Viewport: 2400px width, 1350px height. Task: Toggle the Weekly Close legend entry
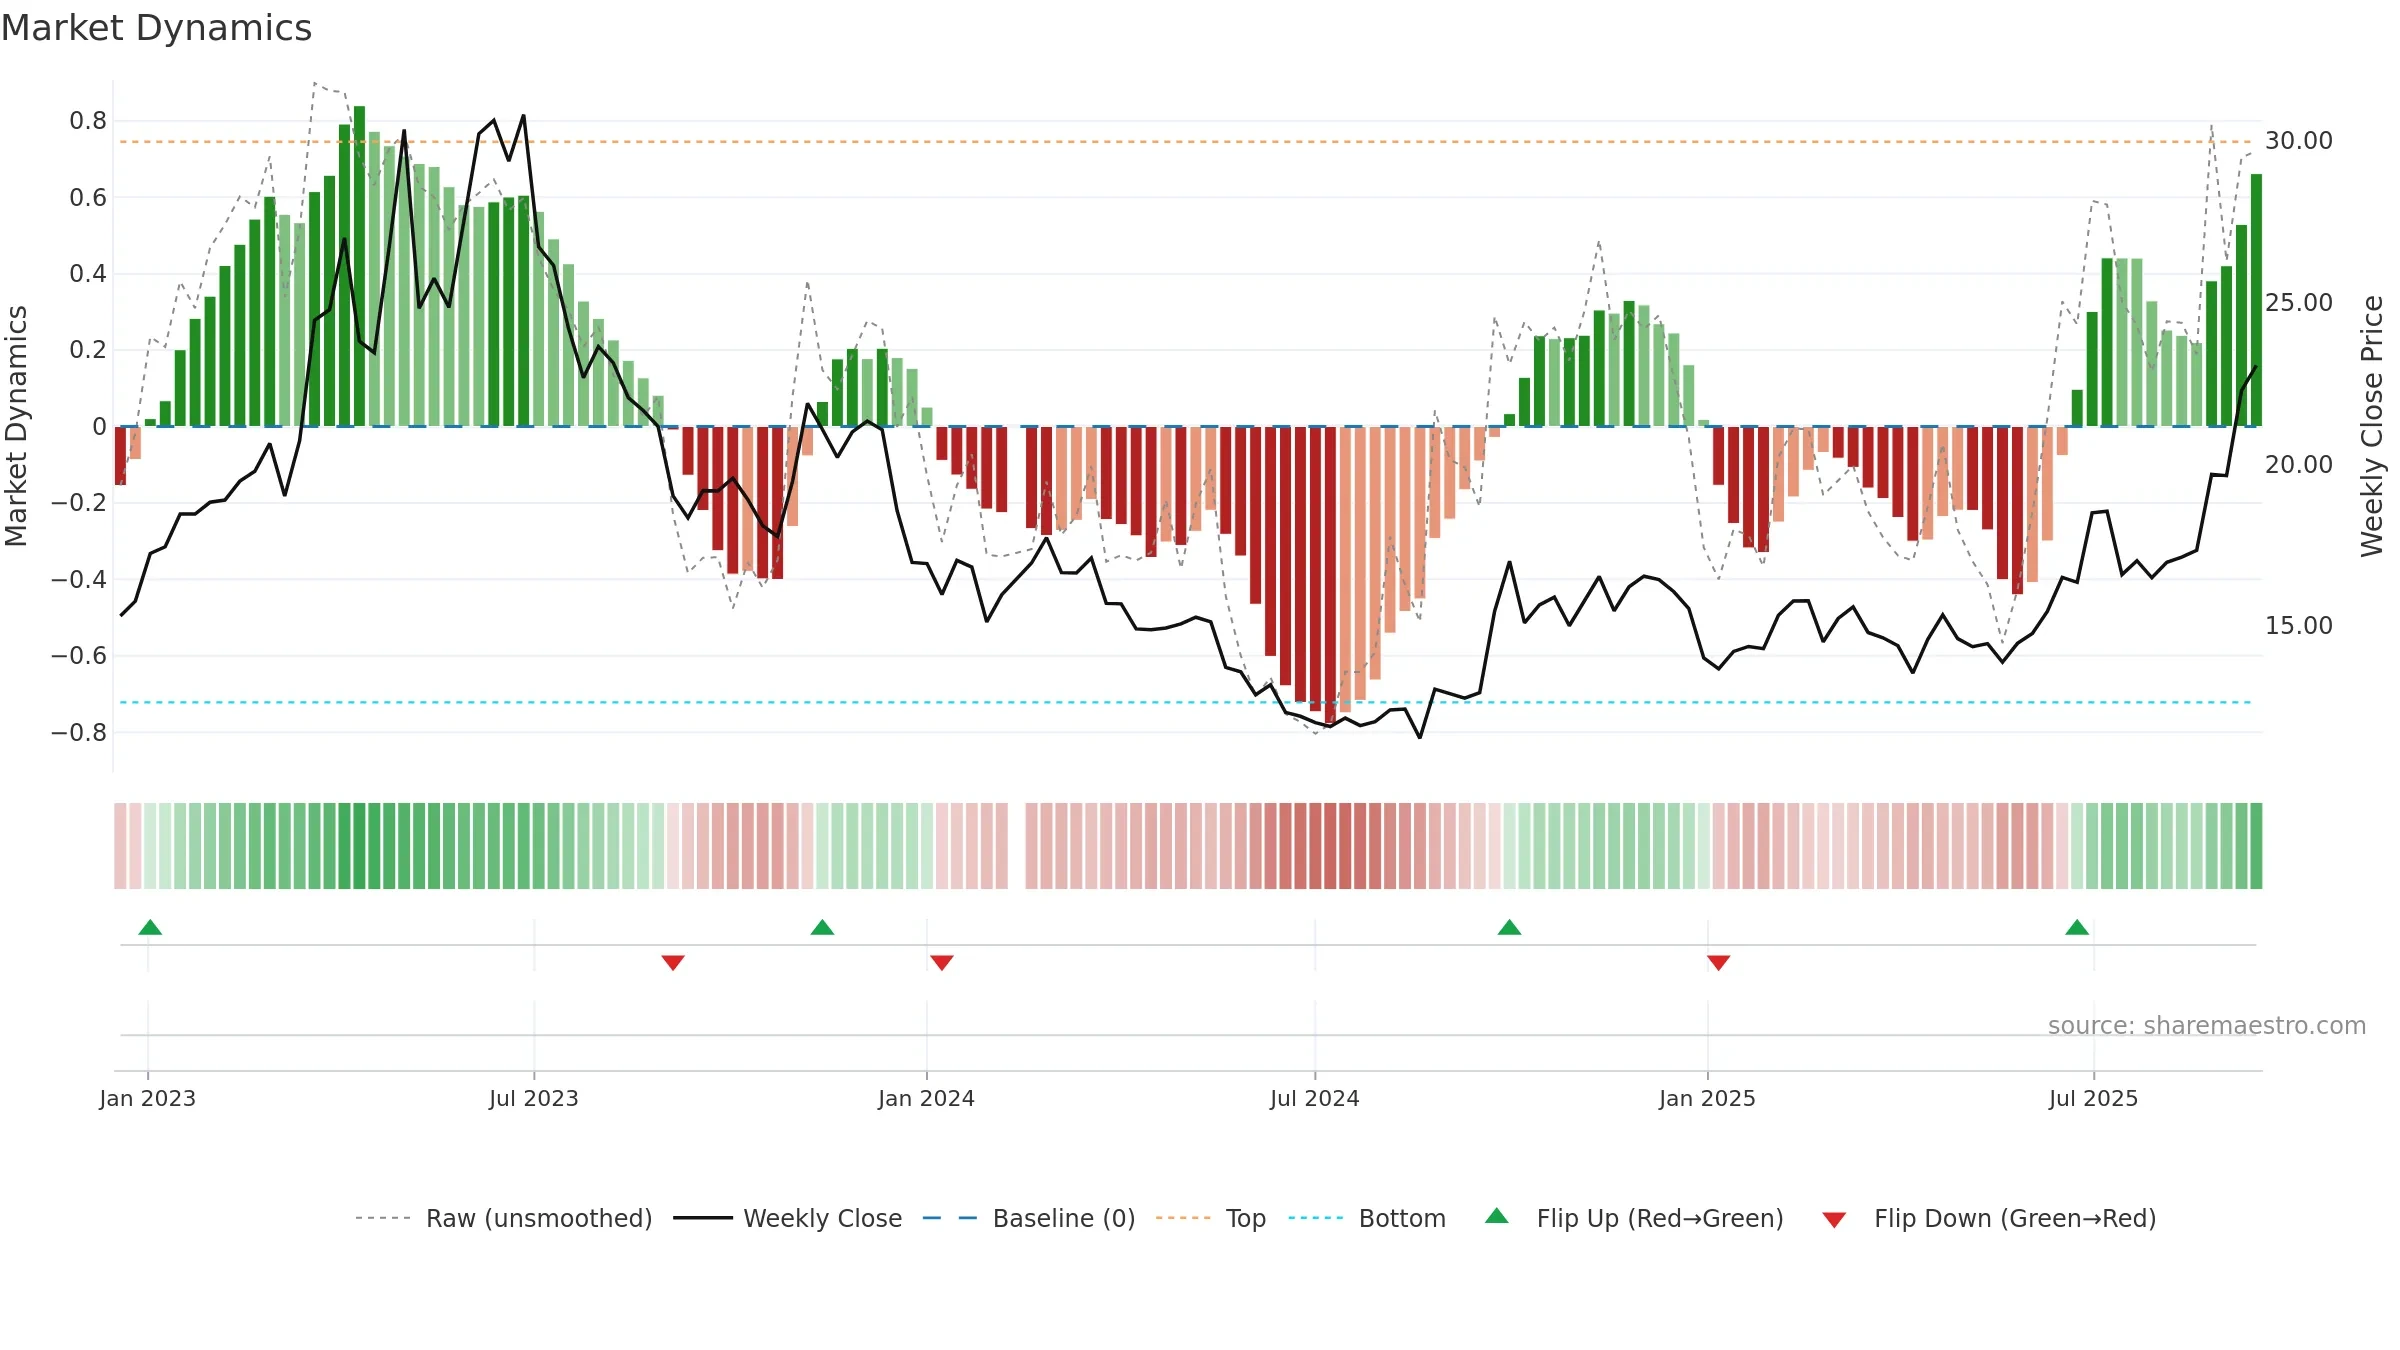pos(788,1218)
